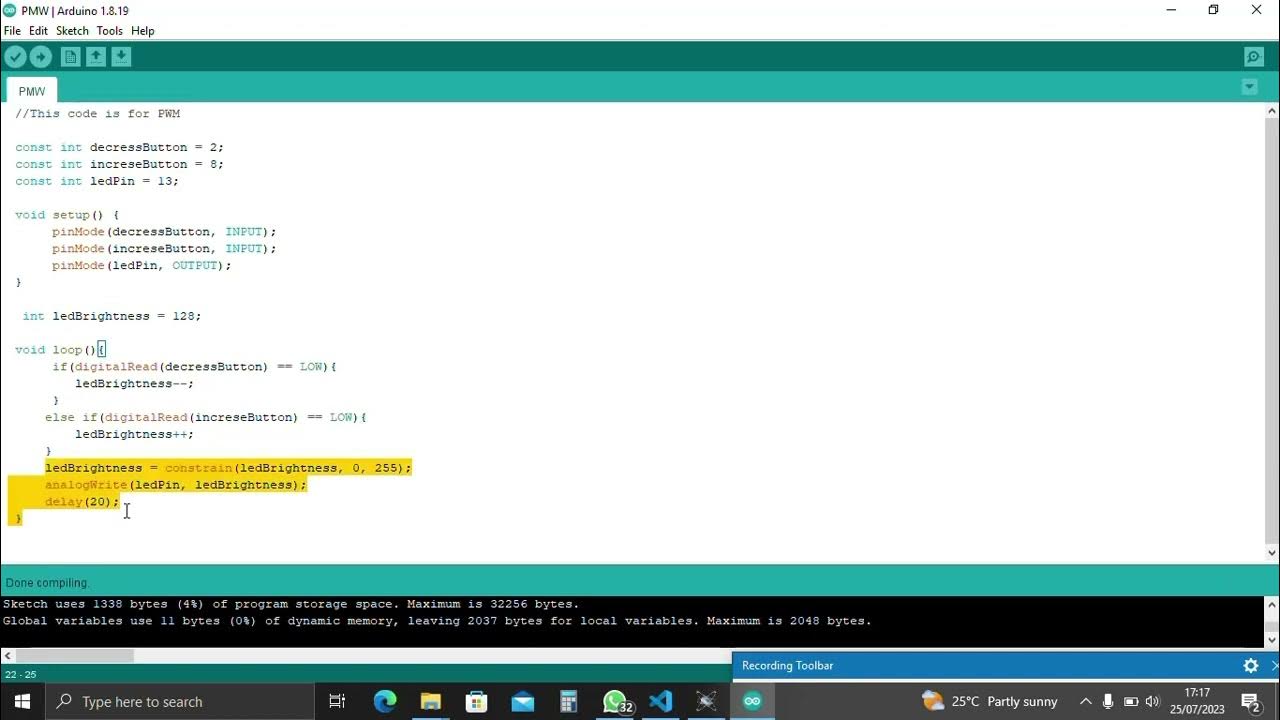The image size is (1280, 720).
Task: Select the PMW sketch tab
Action: coord(32,91)
